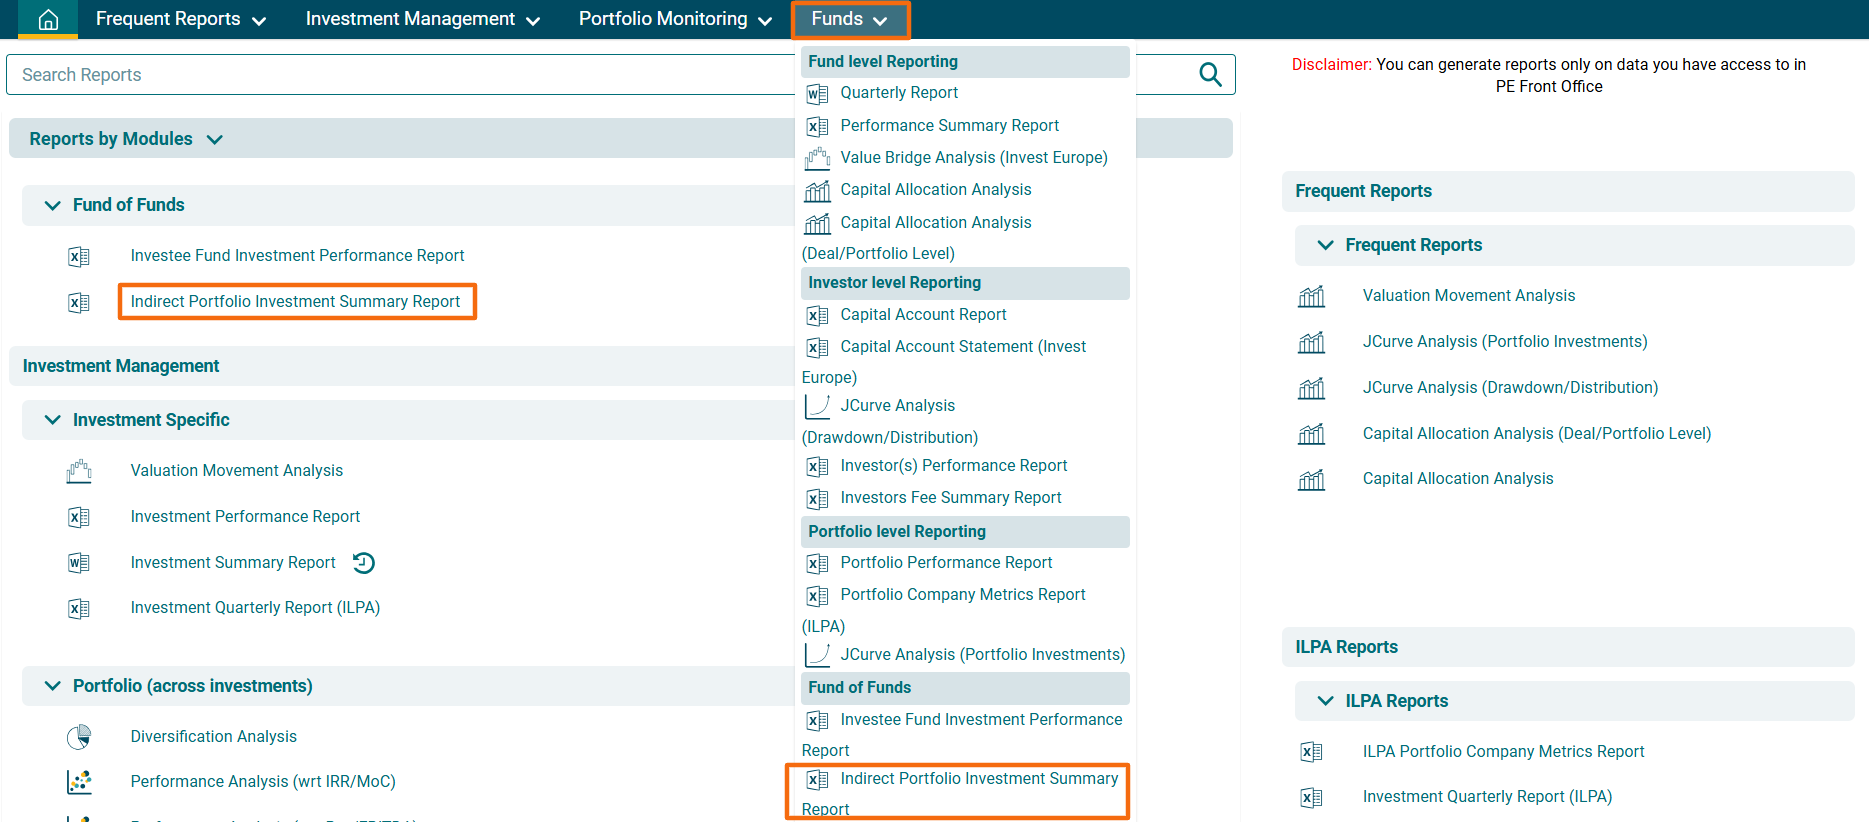1869x822 pixels.
Task: Toggle the Reports by Modules chevron
Action: (214, 140)
